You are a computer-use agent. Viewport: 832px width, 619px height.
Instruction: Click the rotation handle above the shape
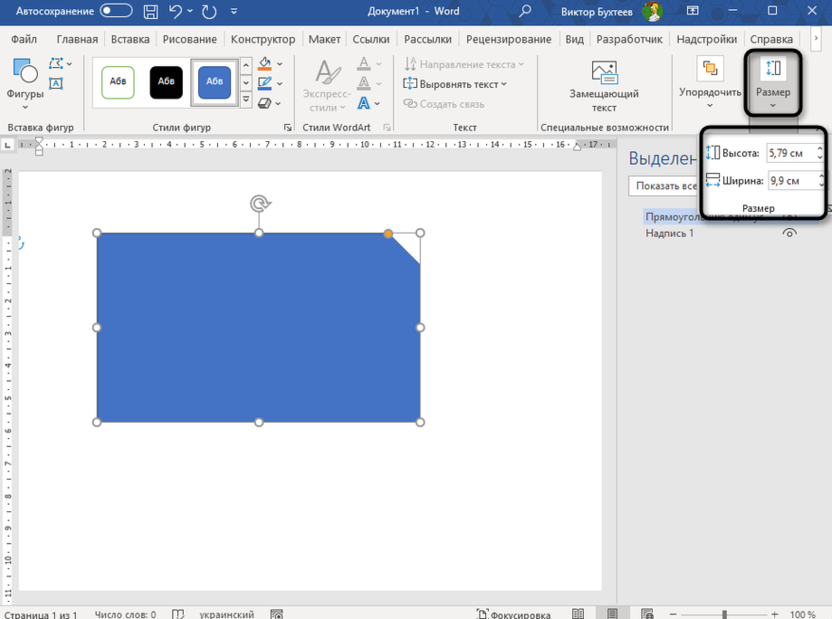pos(259,204)
